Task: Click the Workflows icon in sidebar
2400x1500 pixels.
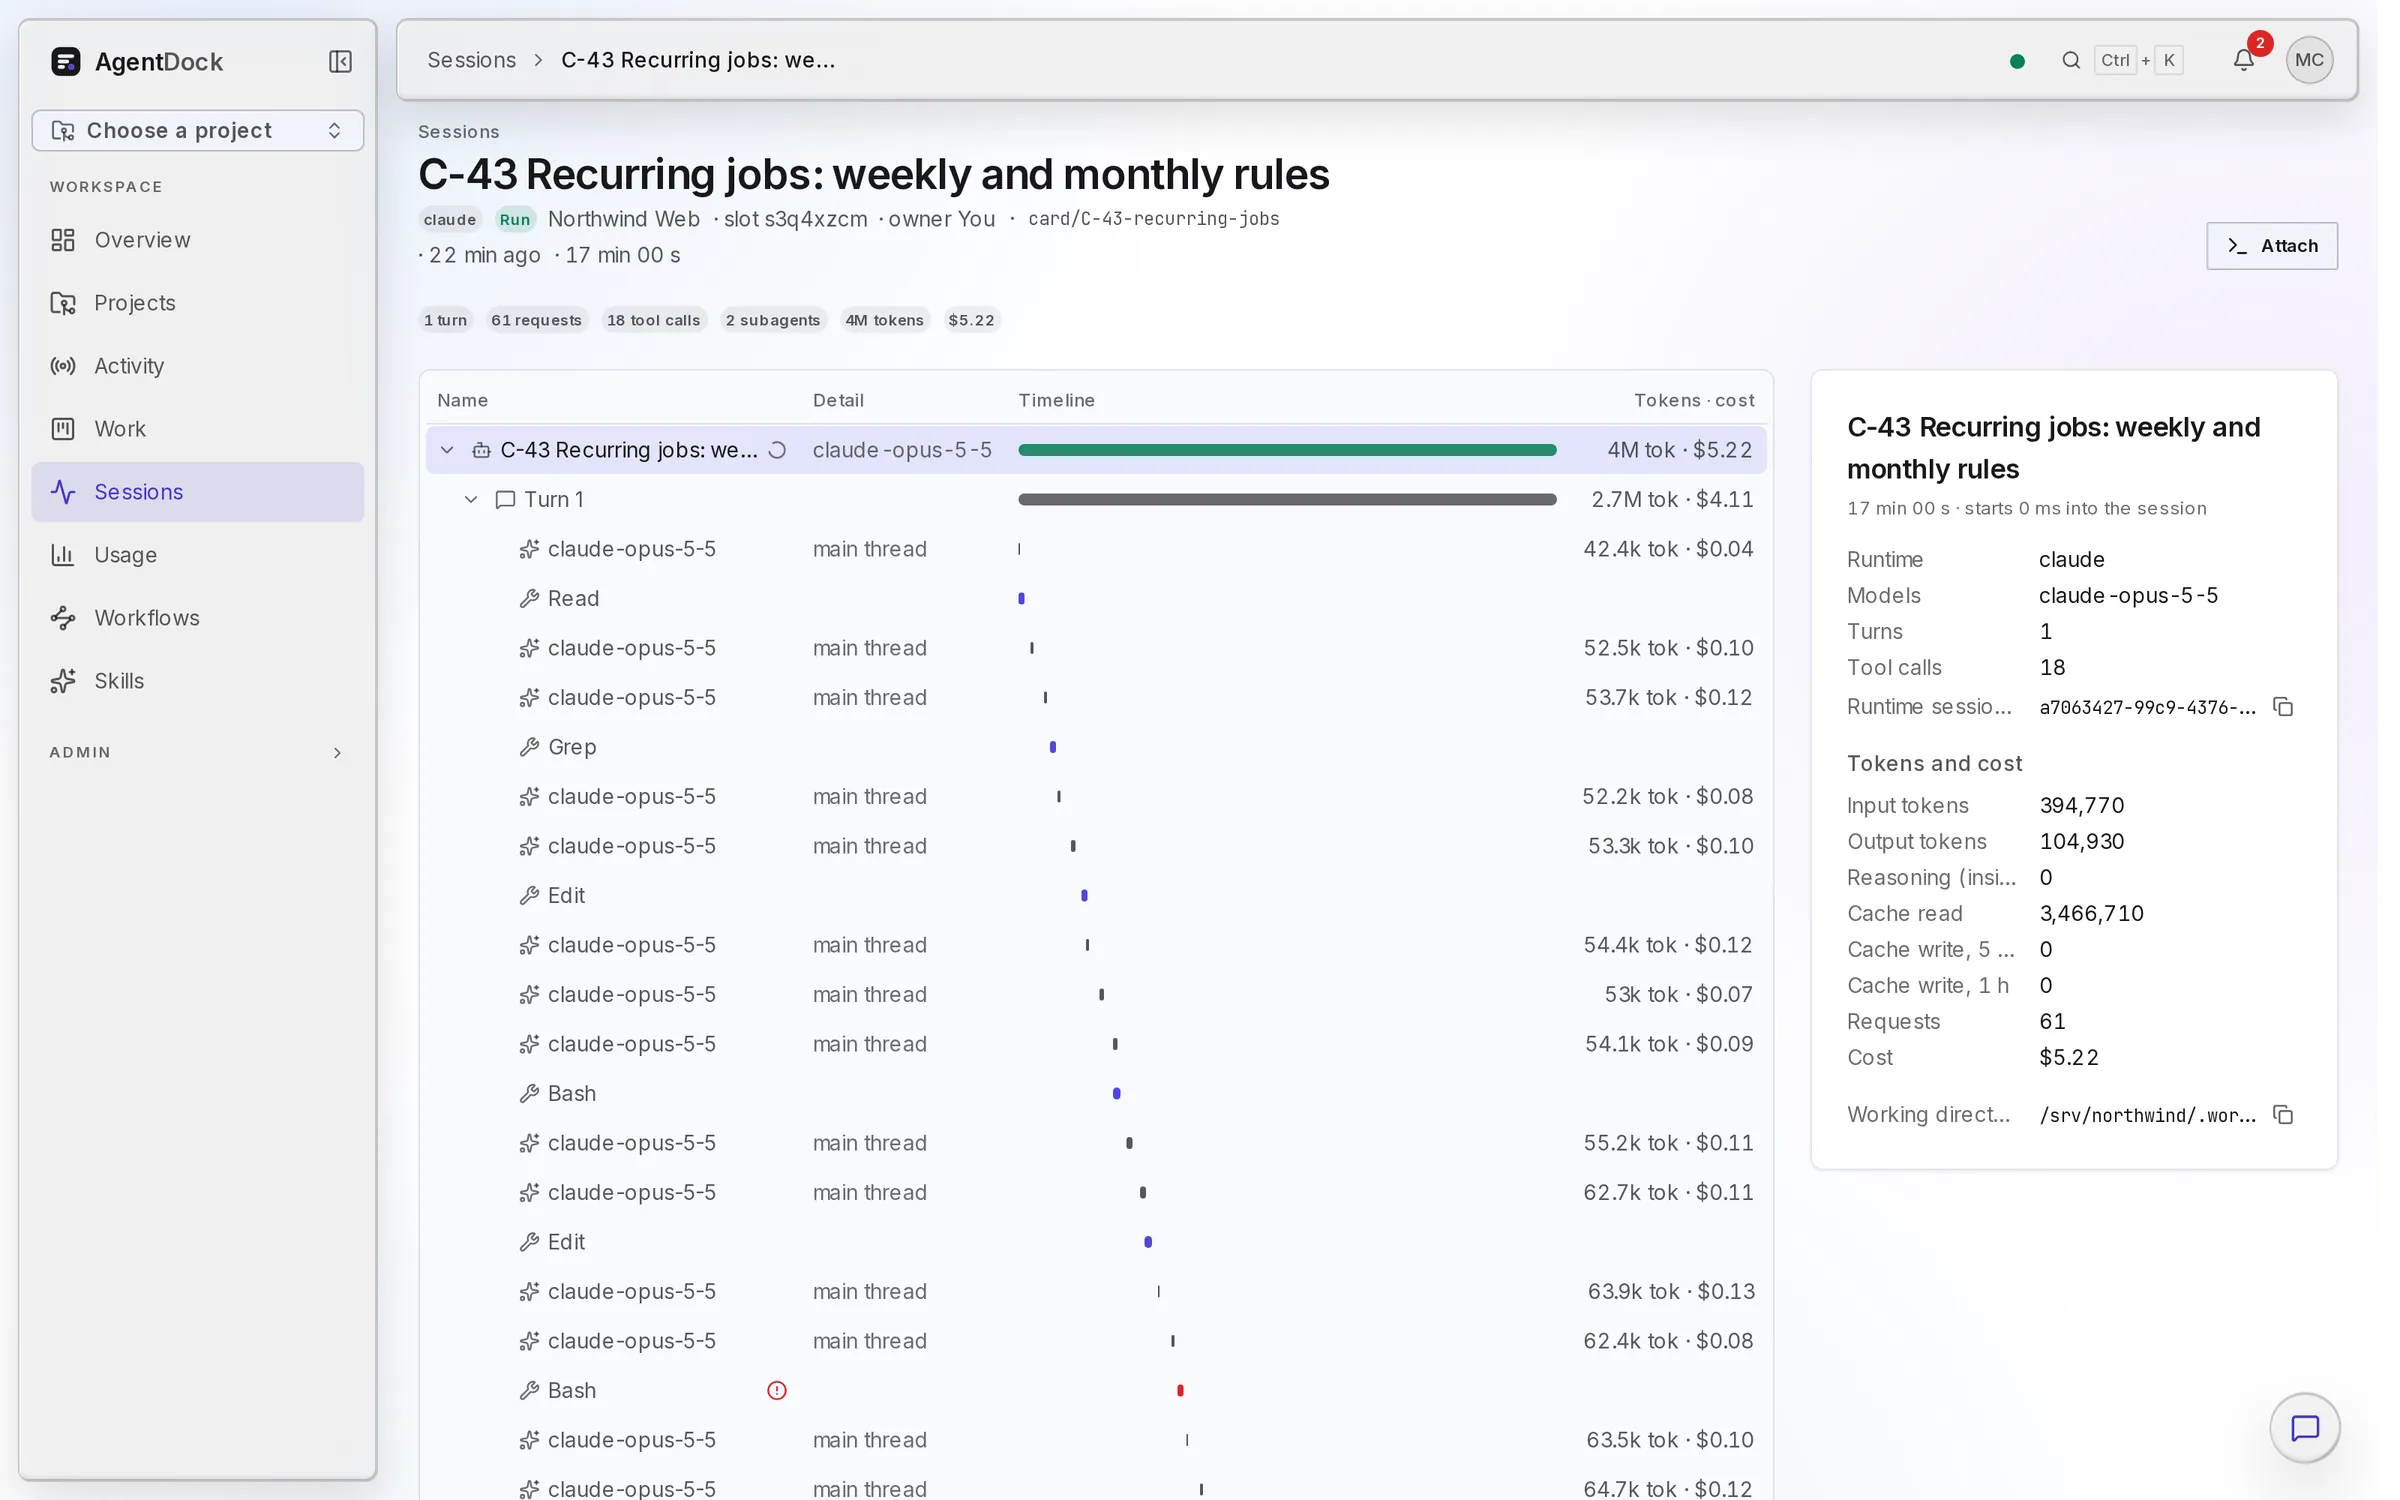Action: pyautogui.click(x=63, y=618)
